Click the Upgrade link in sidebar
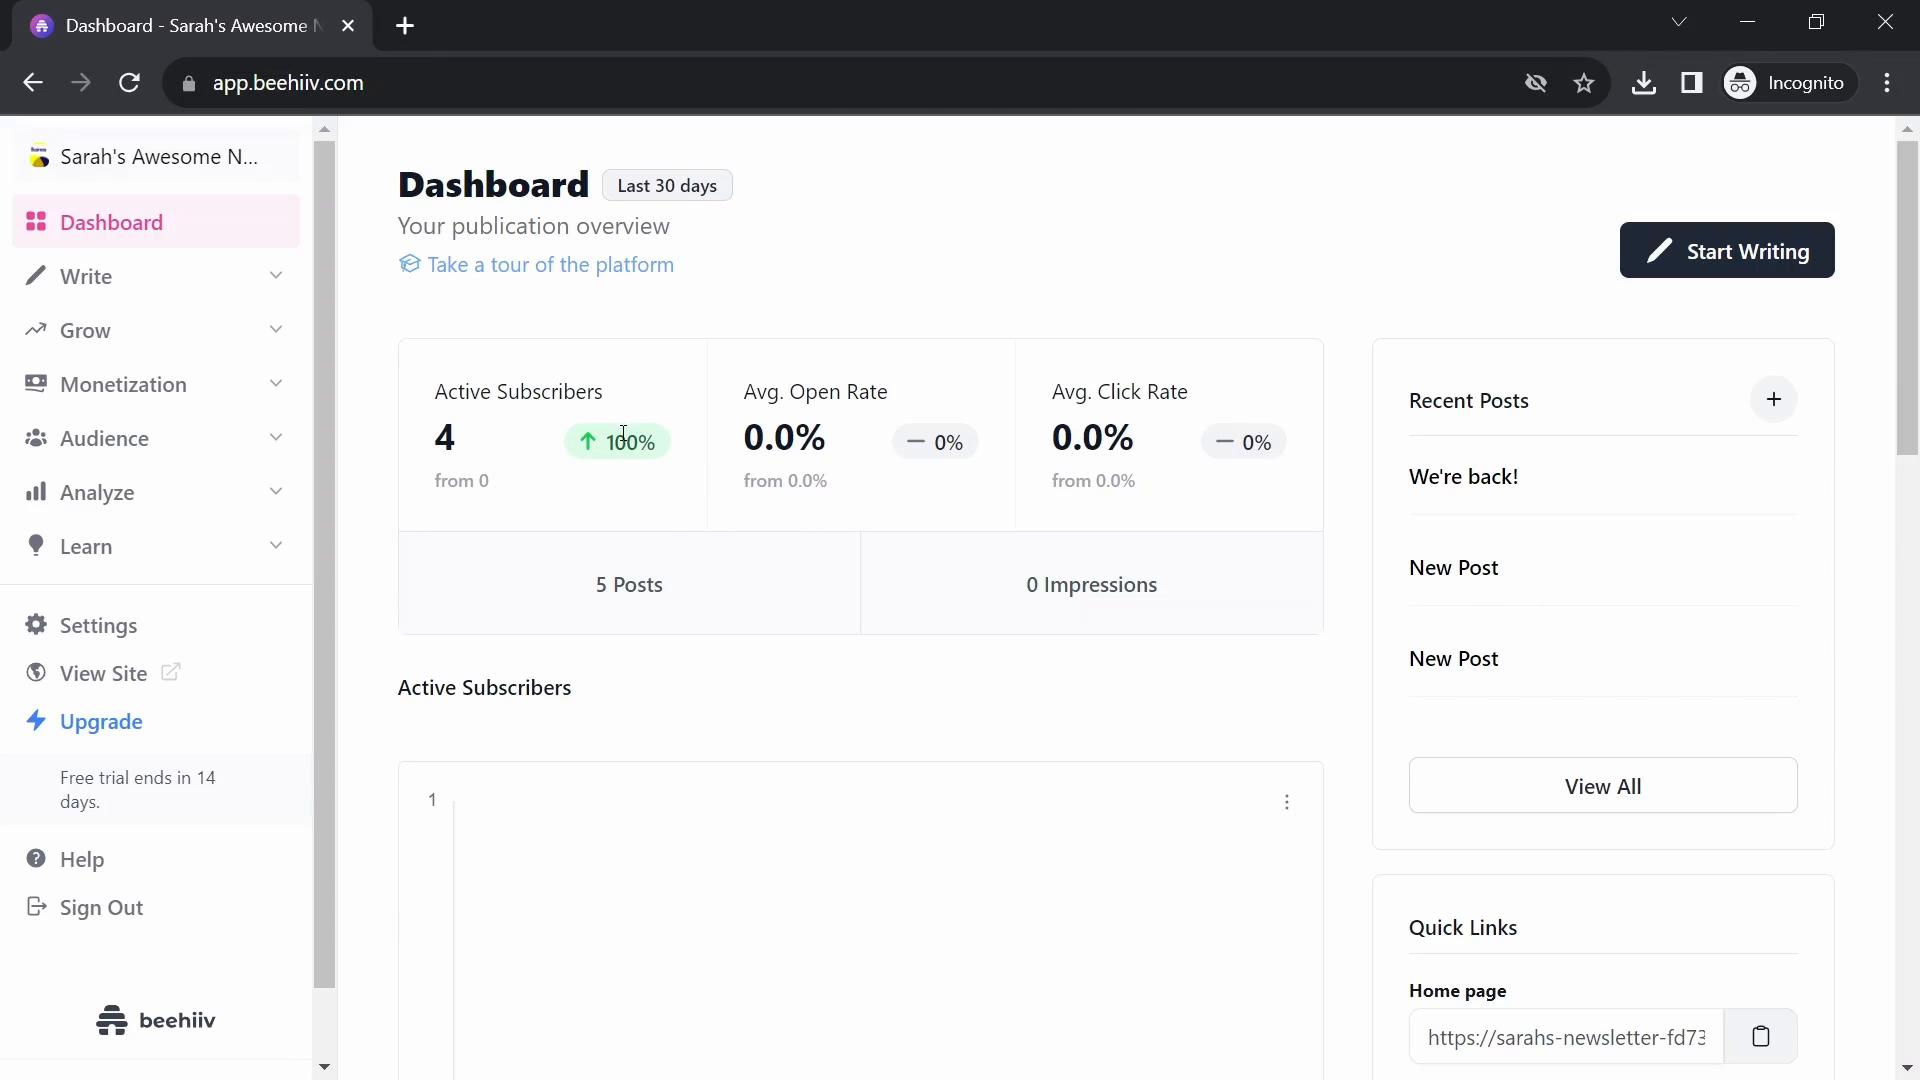This screenshot has height=1080, width=1920. 102,721
